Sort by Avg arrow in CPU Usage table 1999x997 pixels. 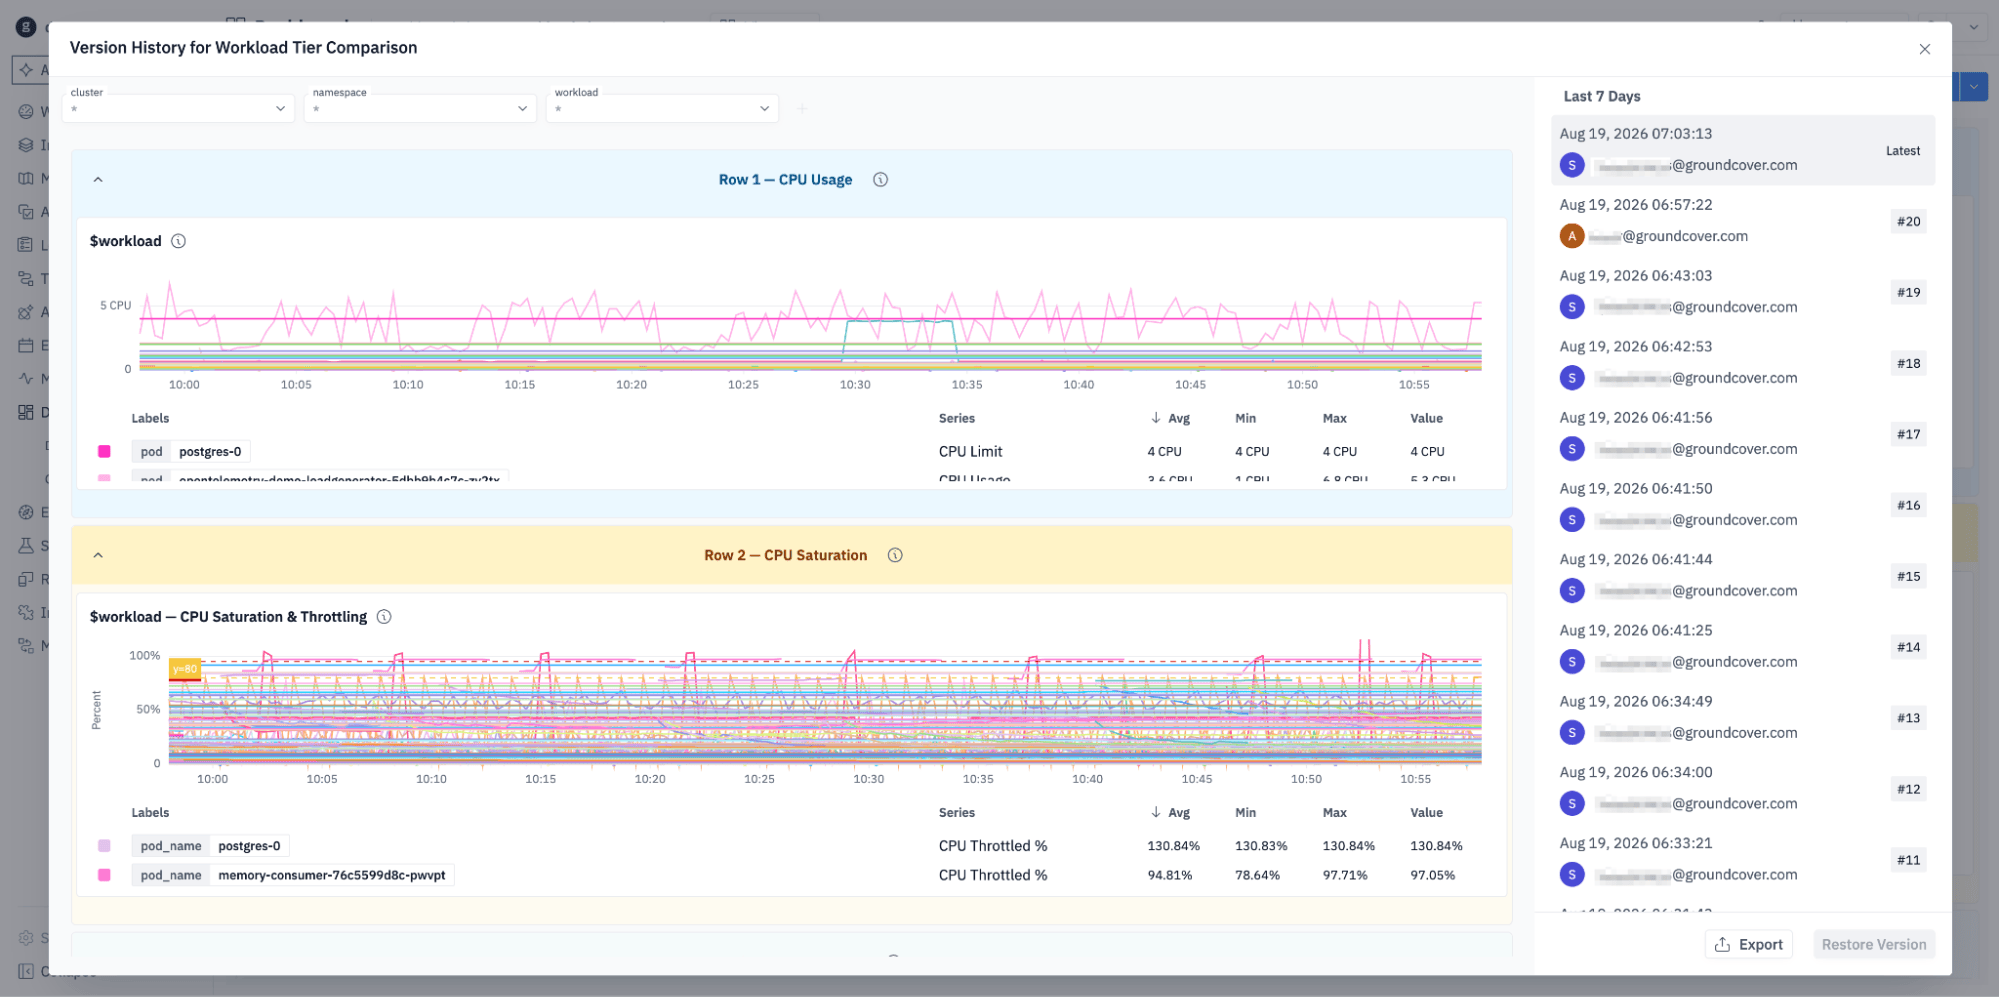point(1155,418)
